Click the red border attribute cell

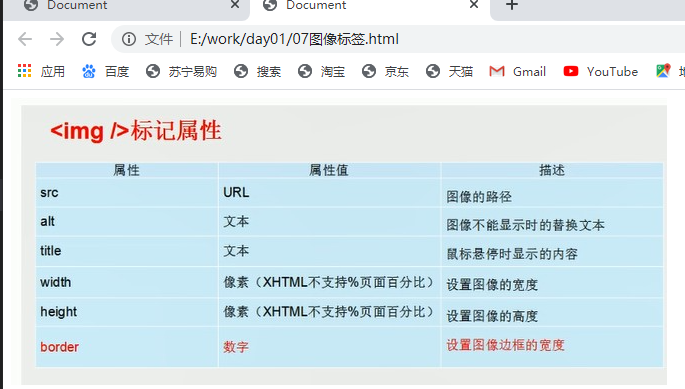pyautogui.click(x=127, y=347)
